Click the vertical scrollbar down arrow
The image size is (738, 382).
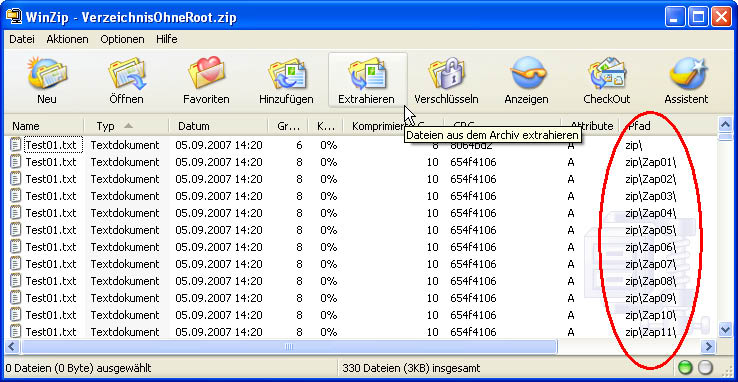click(725, 330)
